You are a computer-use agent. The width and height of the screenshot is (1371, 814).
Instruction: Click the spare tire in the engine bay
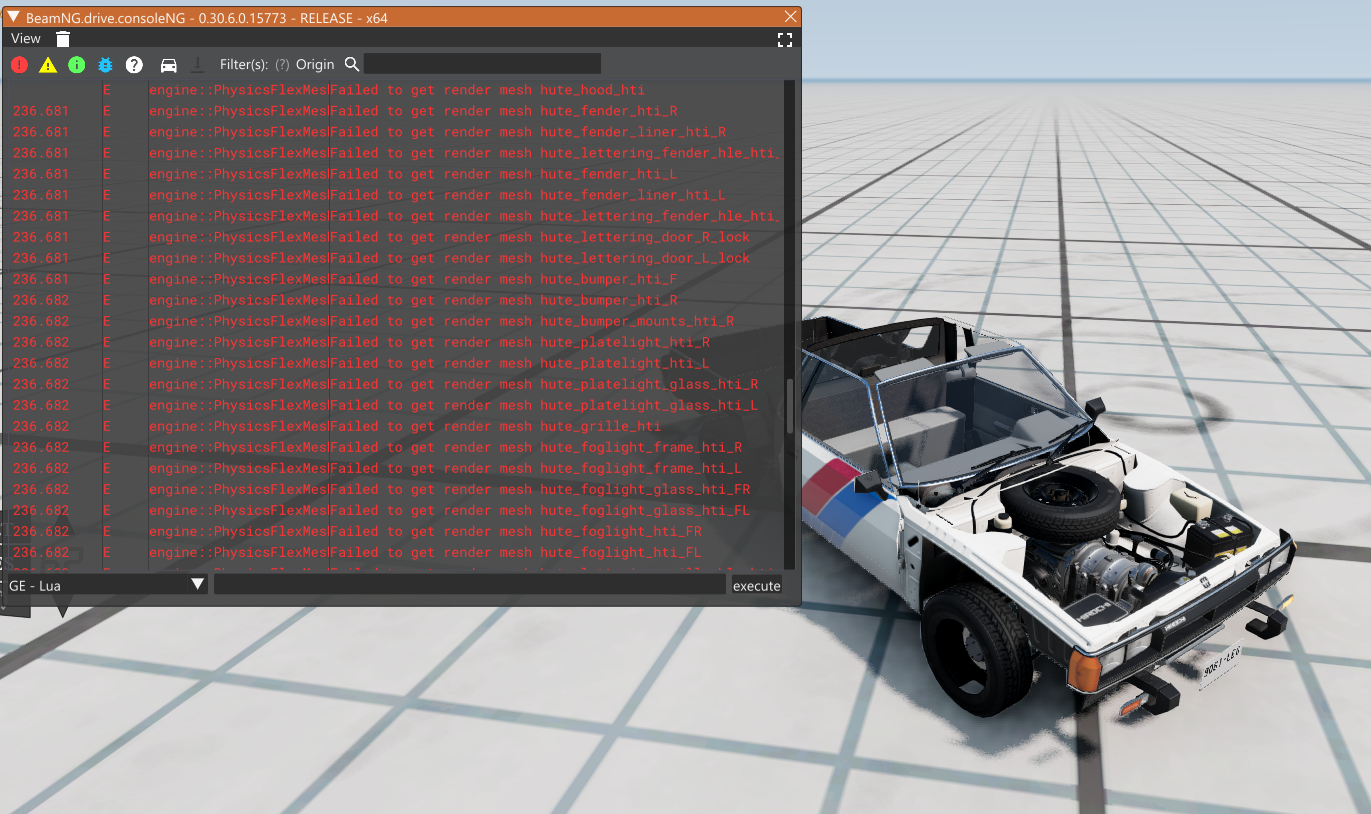(1061, 504)
